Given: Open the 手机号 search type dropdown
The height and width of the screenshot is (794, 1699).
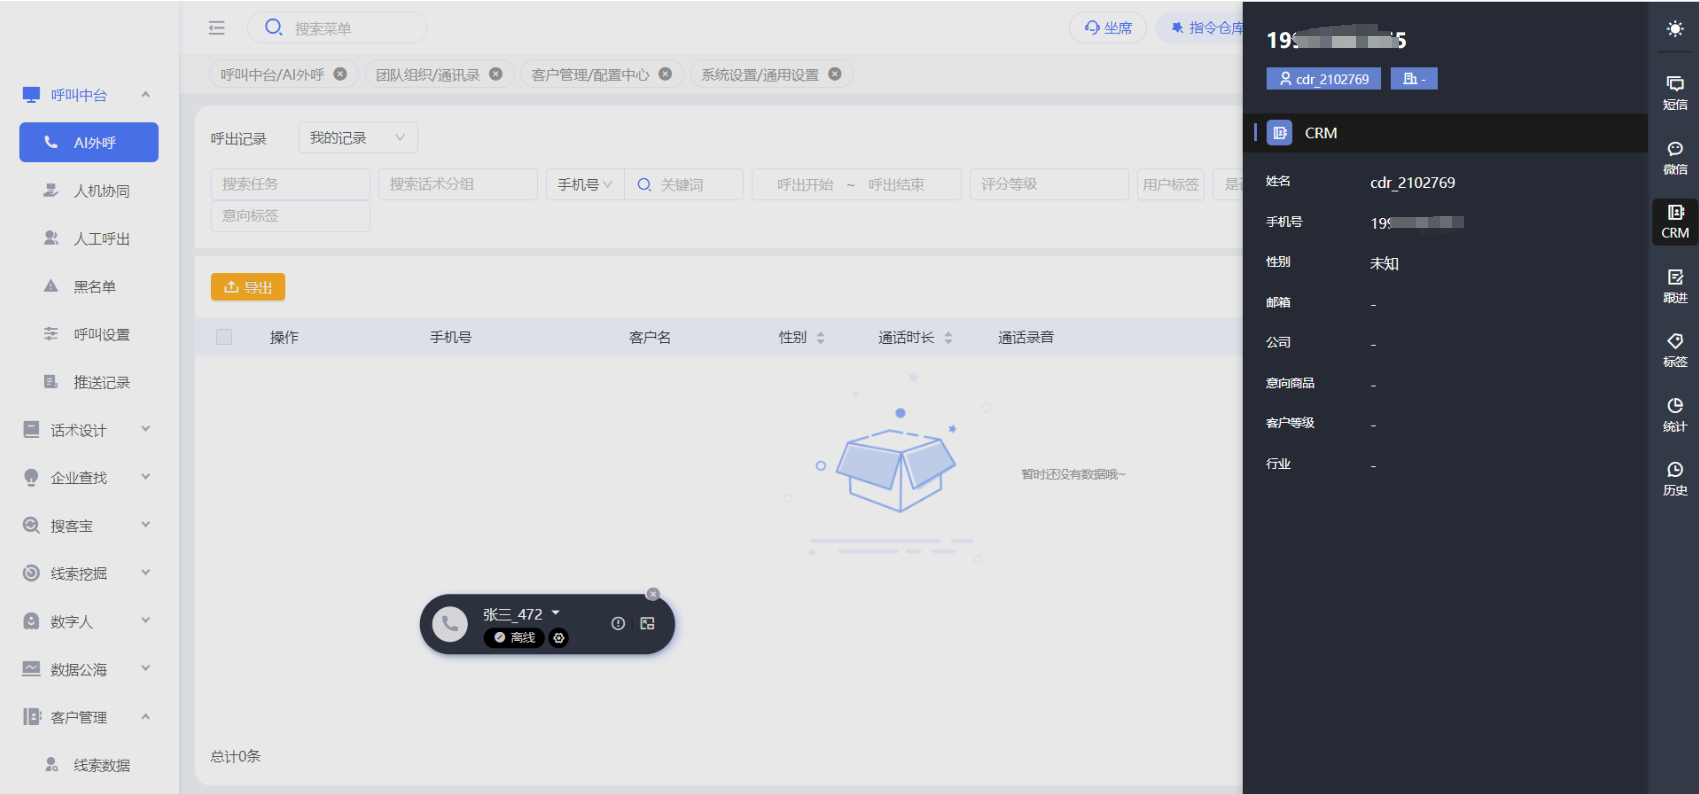Looking at the screenshot, I should [x=584, y=184].
